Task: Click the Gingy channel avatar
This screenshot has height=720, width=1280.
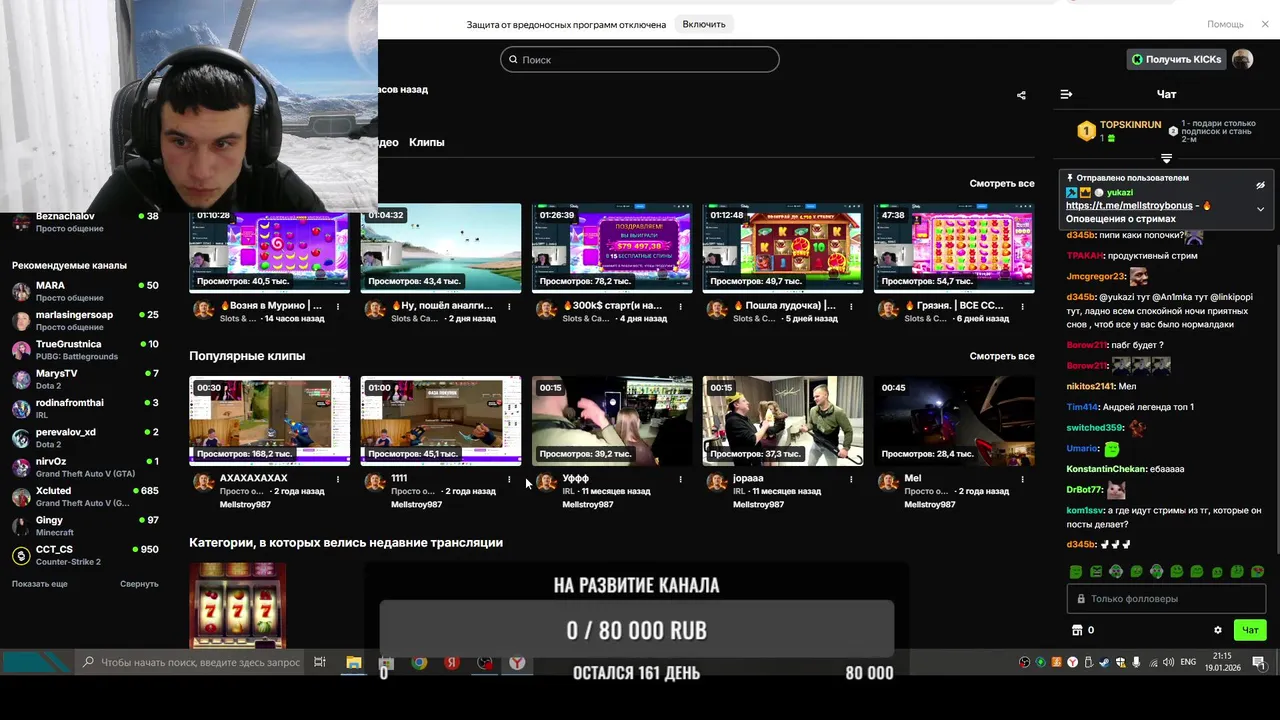Action: coord(21,526)
